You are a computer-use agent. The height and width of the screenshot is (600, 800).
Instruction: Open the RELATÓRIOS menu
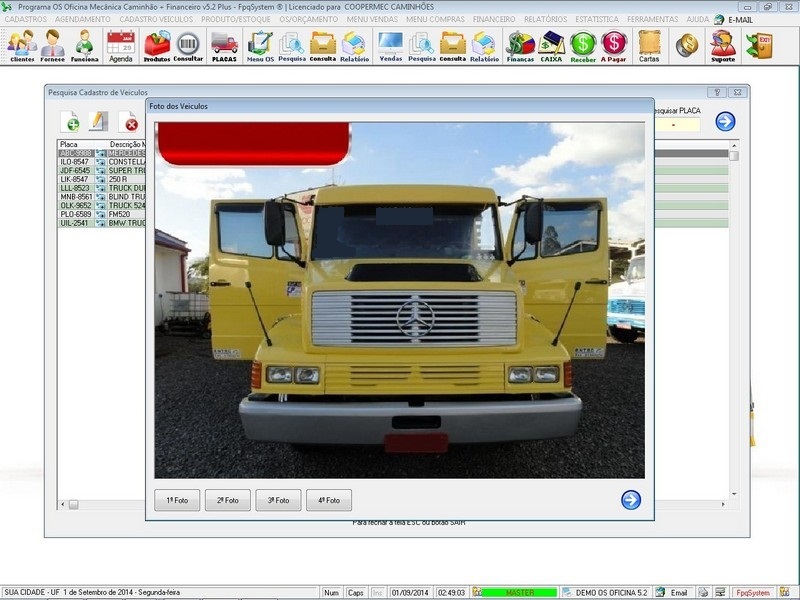coord(545,19)
